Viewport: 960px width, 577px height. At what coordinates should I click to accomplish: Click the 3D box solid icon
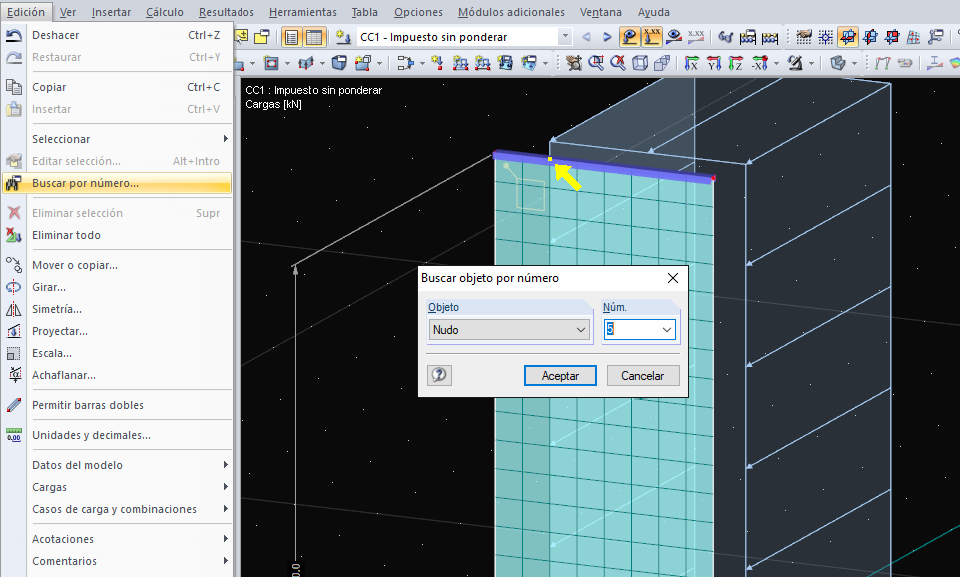point(339,62)
